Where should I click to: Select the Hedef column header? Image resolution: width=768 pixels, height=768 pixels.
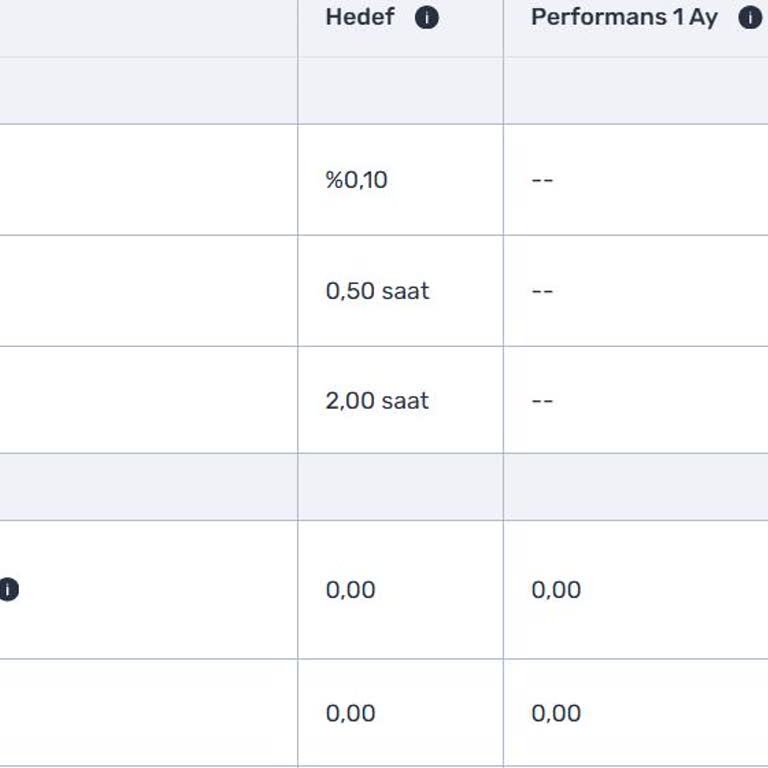(360, 18)
